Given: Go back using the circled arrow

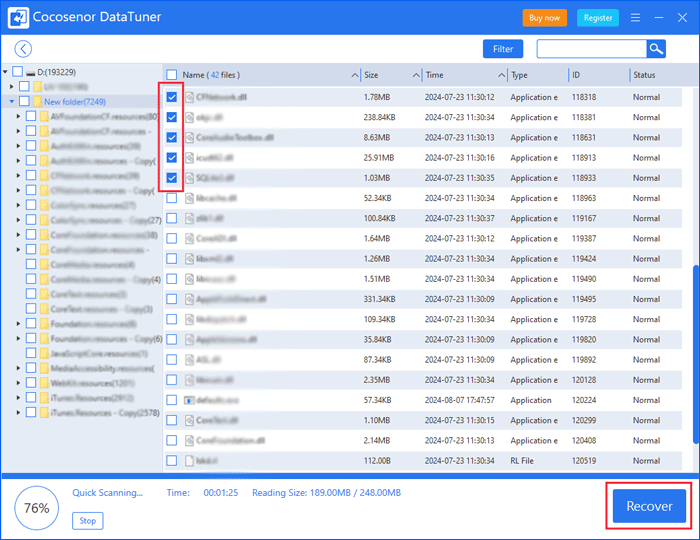Looking at the screenshot, I should [23, 49].
